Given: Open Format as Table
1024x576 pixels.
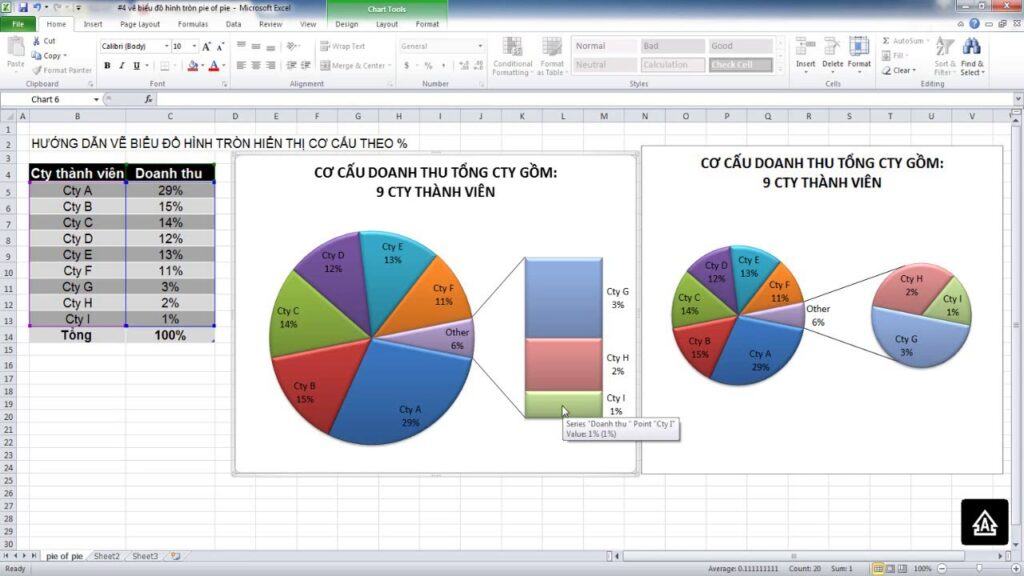Looking at the screenshot, I should pos(552,57).
